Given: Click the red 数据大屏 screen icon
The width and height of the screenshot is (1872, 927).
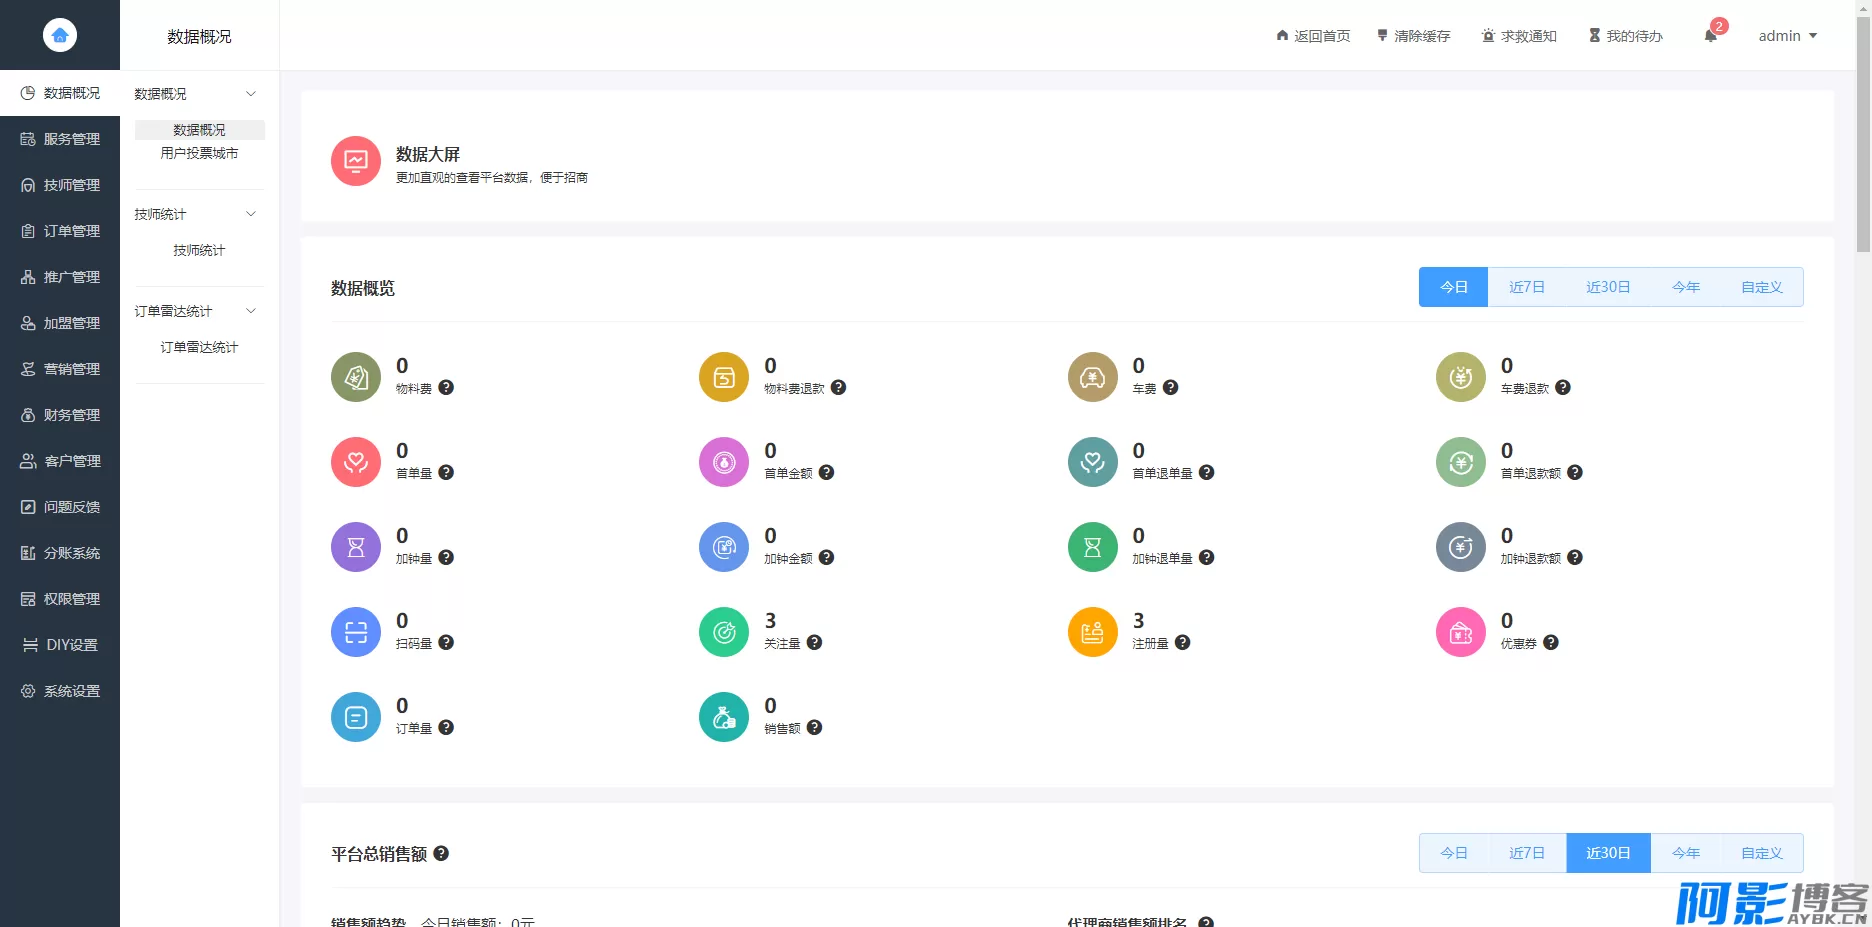Looking at the screenshot, I should [x=356, y=161].
